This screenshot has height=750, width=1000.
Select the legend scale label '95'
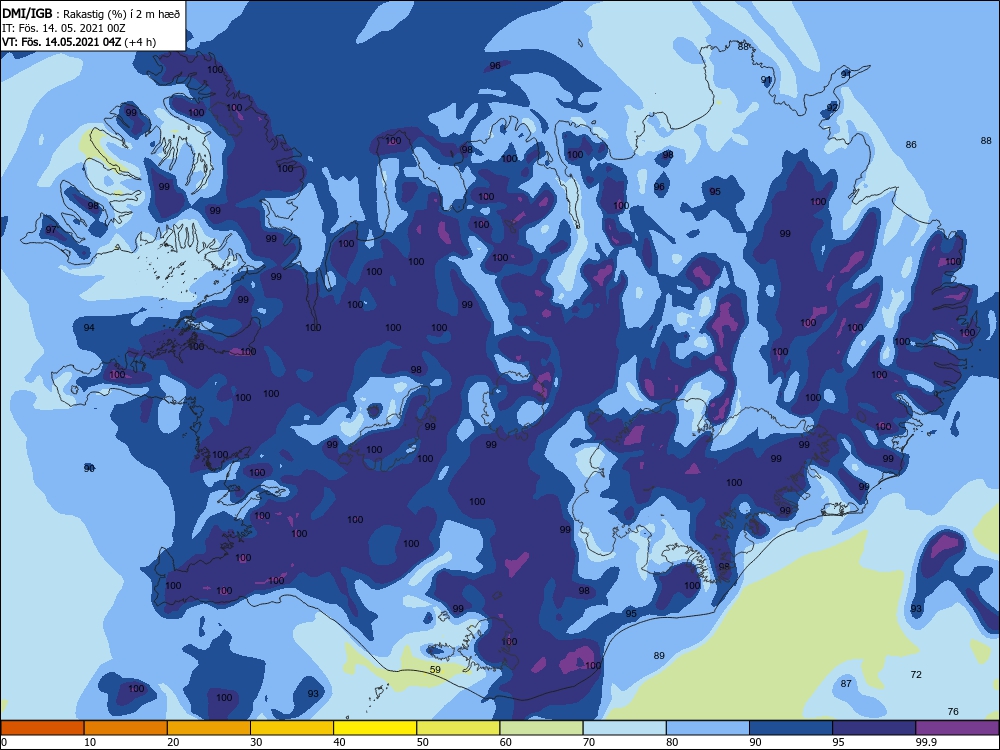(x=839, y=742)
